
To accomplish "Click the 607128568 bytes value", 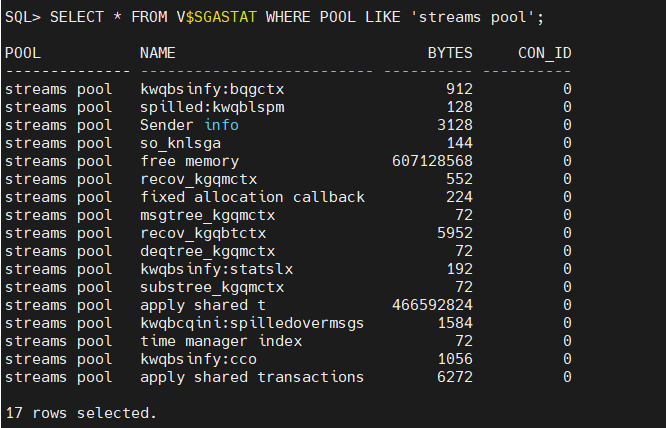I will [x=432, y=161].
